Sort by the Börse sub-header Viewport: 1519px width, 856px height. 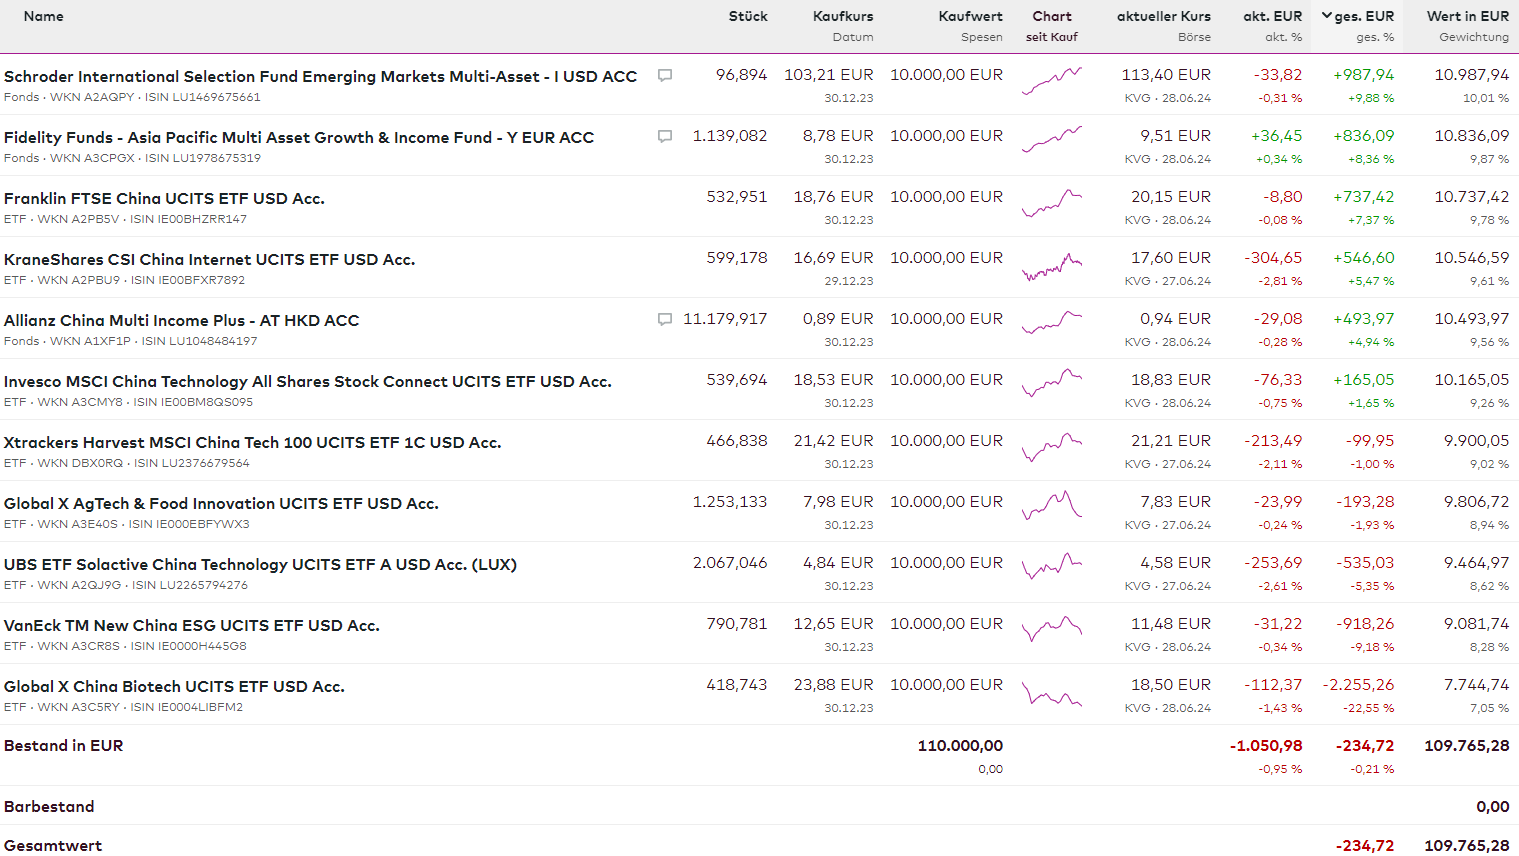(x=1194, y=37)
